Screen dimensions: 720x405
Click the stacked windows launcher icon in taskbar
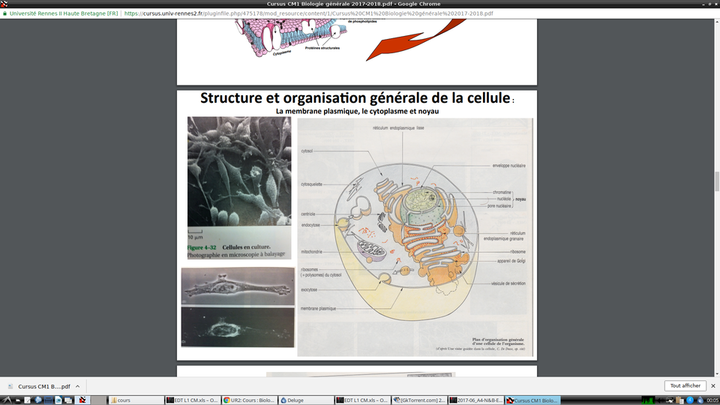click(x=68, y=400)
